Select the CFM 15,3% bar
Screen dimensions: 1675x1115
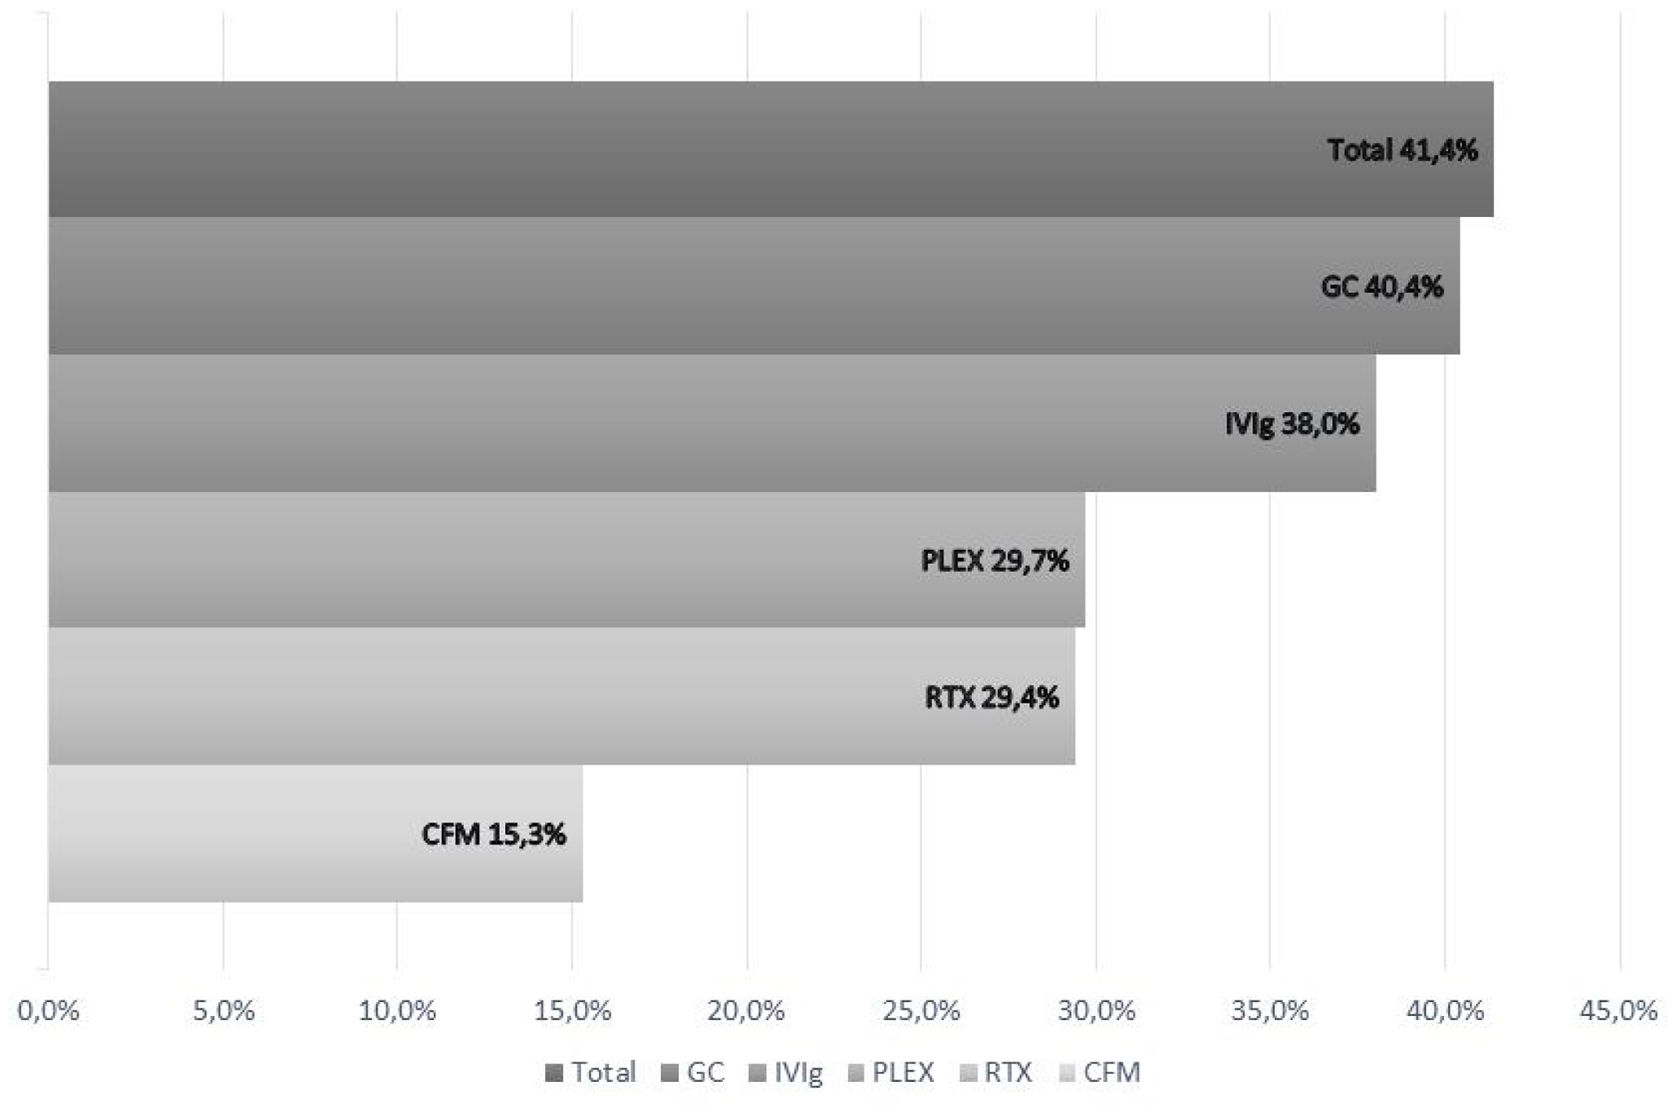(x=315, y=834)
